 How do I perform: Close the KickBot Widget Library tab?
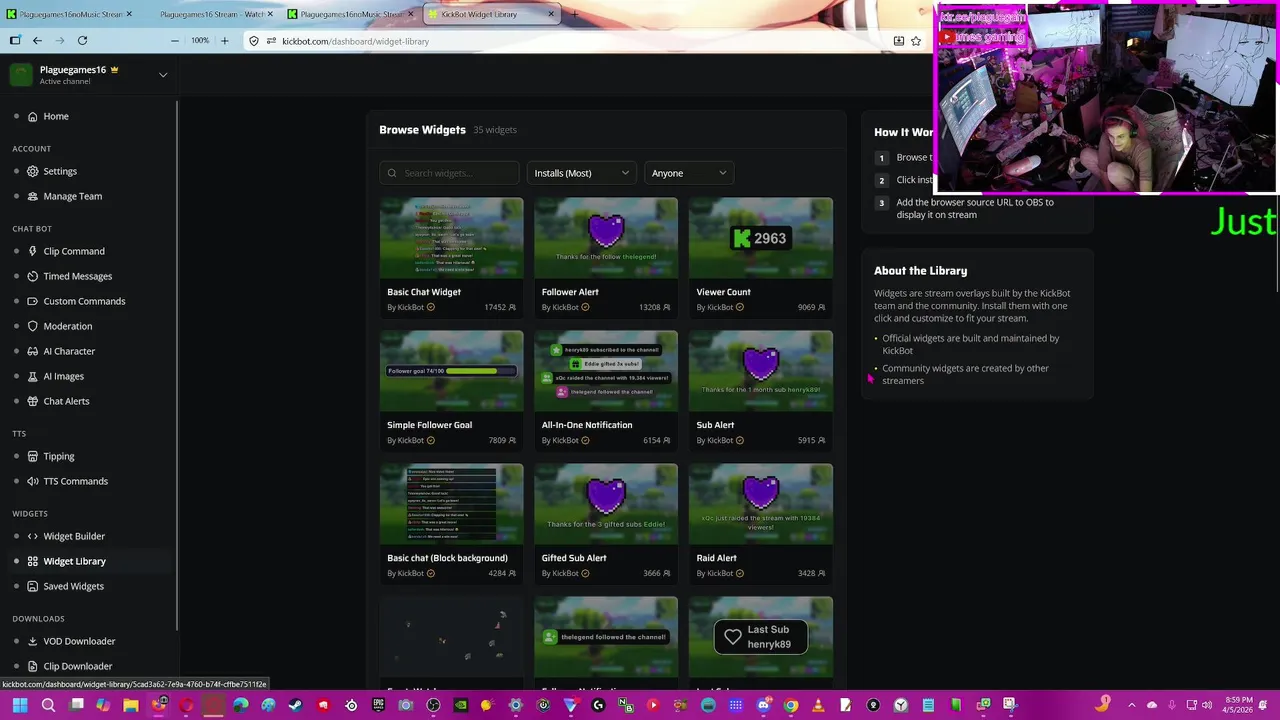pyautogui.click(x=551, y=14)
